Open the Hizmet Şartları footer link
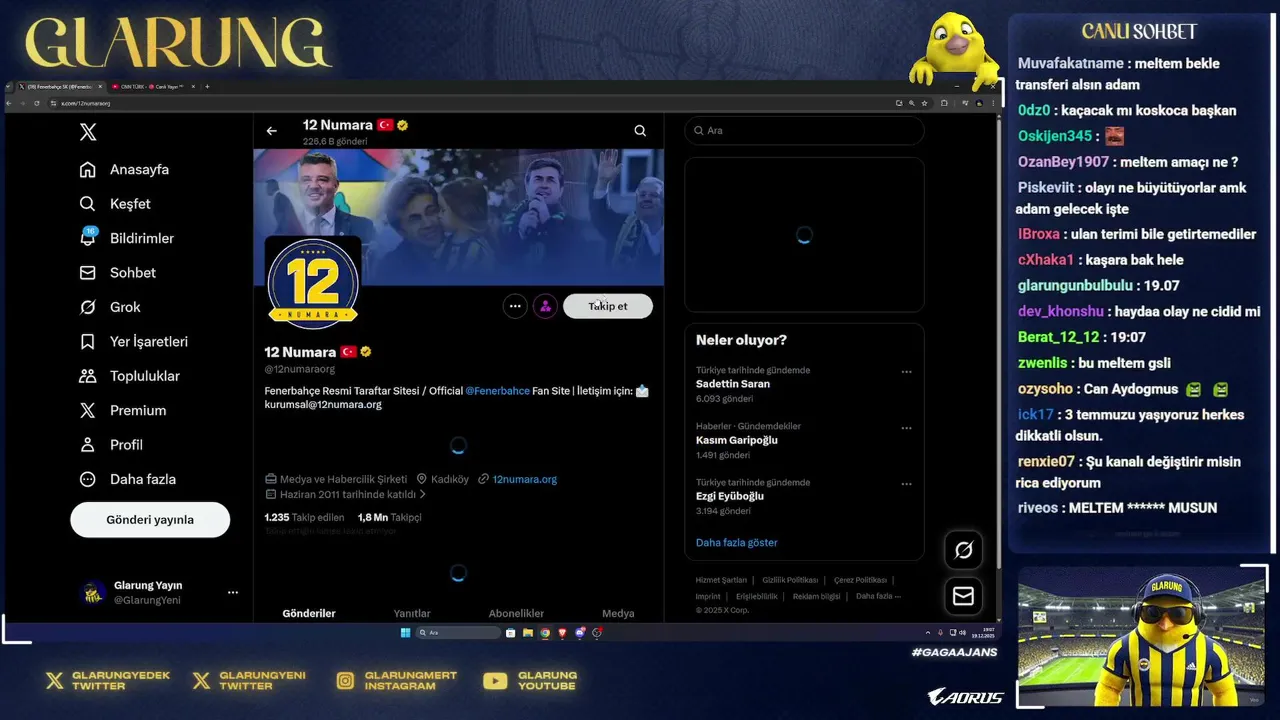 coord(721,580)
